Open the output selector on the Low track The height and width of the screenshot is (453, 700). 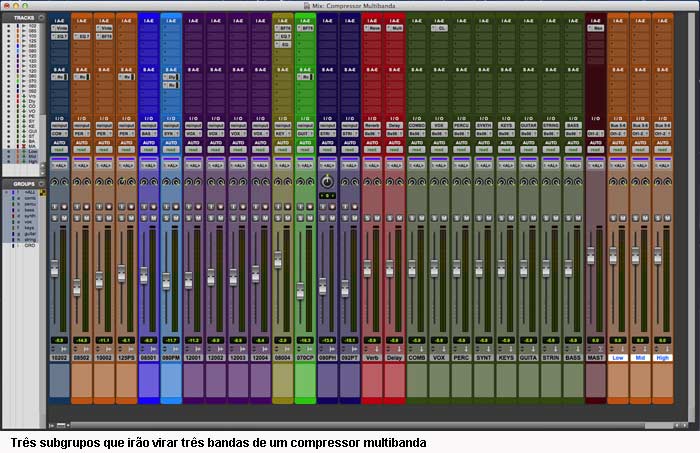618,133
